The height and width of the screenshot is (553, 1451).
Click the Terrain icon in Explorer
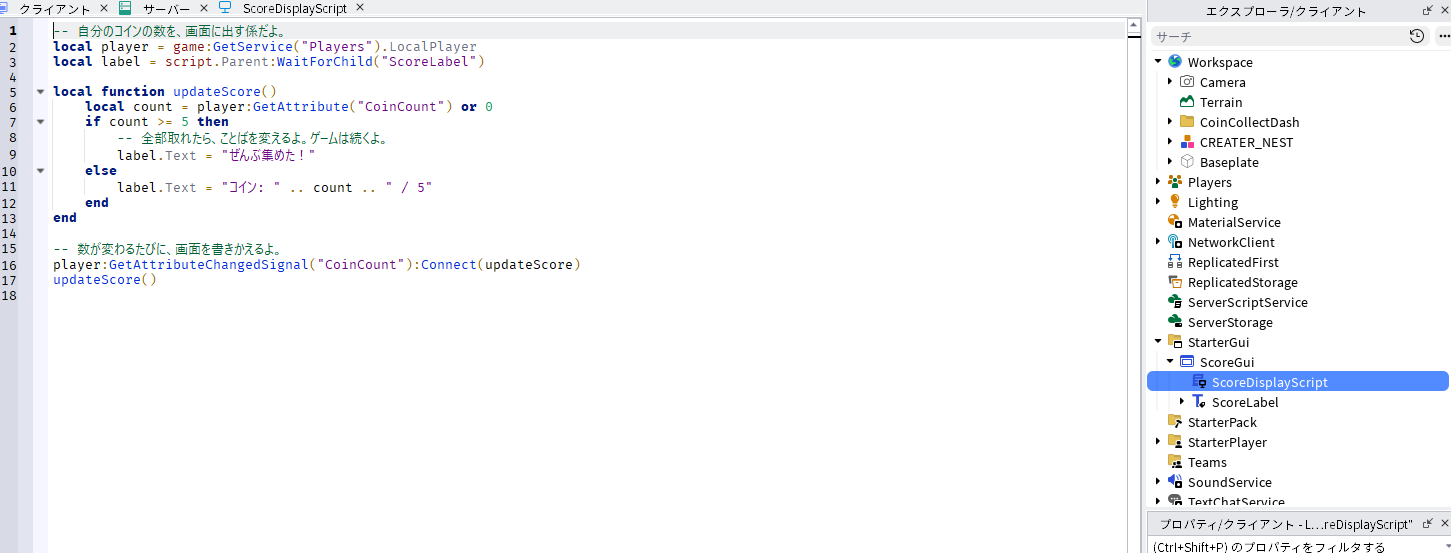pyautogui.click(x=1187, y=102)
